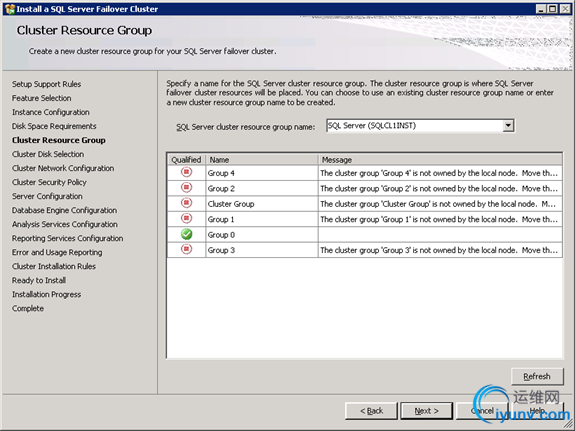Click the Message column header
This screenshot has width=576, height=431.
pyautogui.click(x=440, y=160)
